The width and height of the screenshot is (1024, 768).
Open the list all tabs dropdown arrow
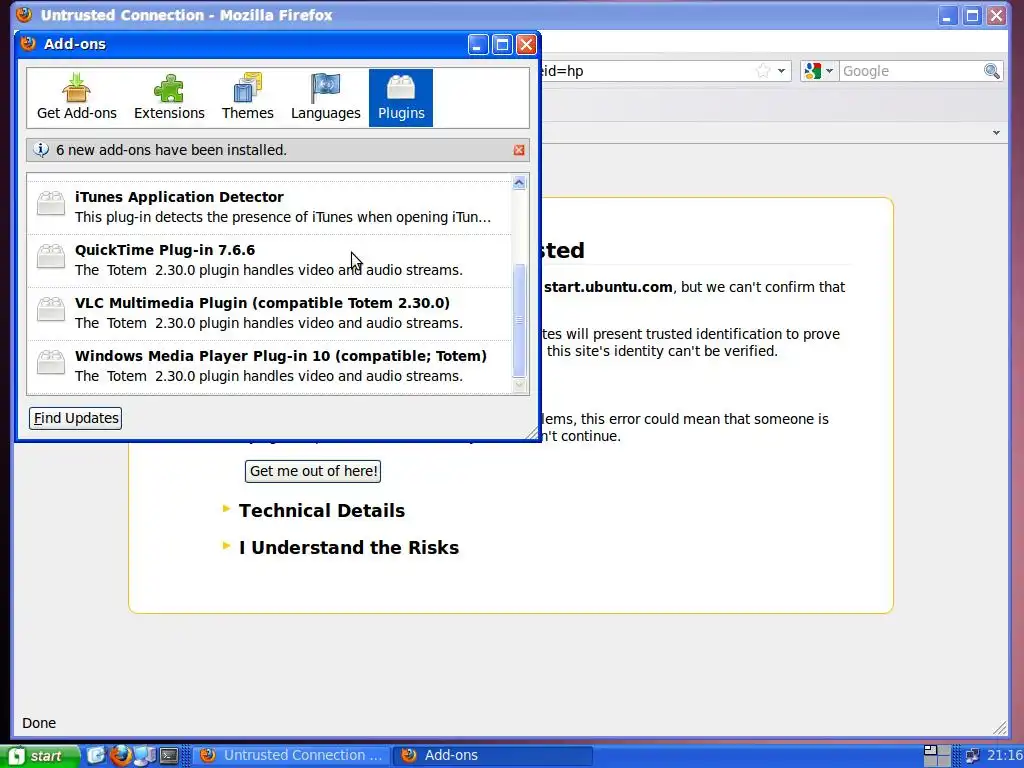tap(996, 133)
